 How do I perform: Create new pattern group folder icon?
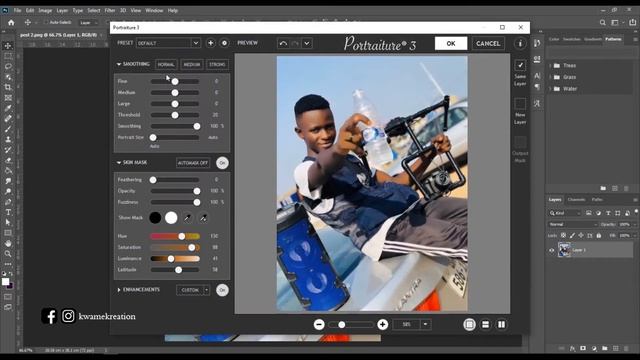[x=603, y=188]
